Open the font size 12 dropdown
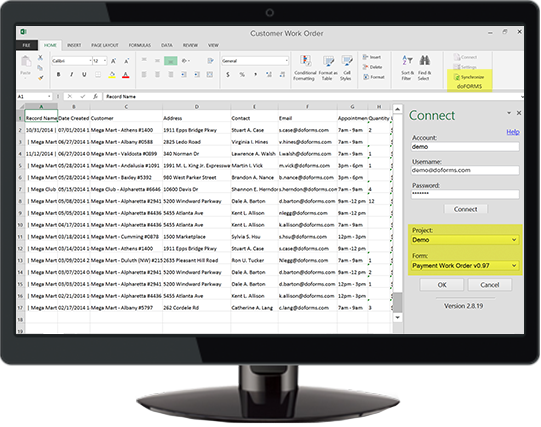This screenshot has height=427, width=541. click(105, 61)
